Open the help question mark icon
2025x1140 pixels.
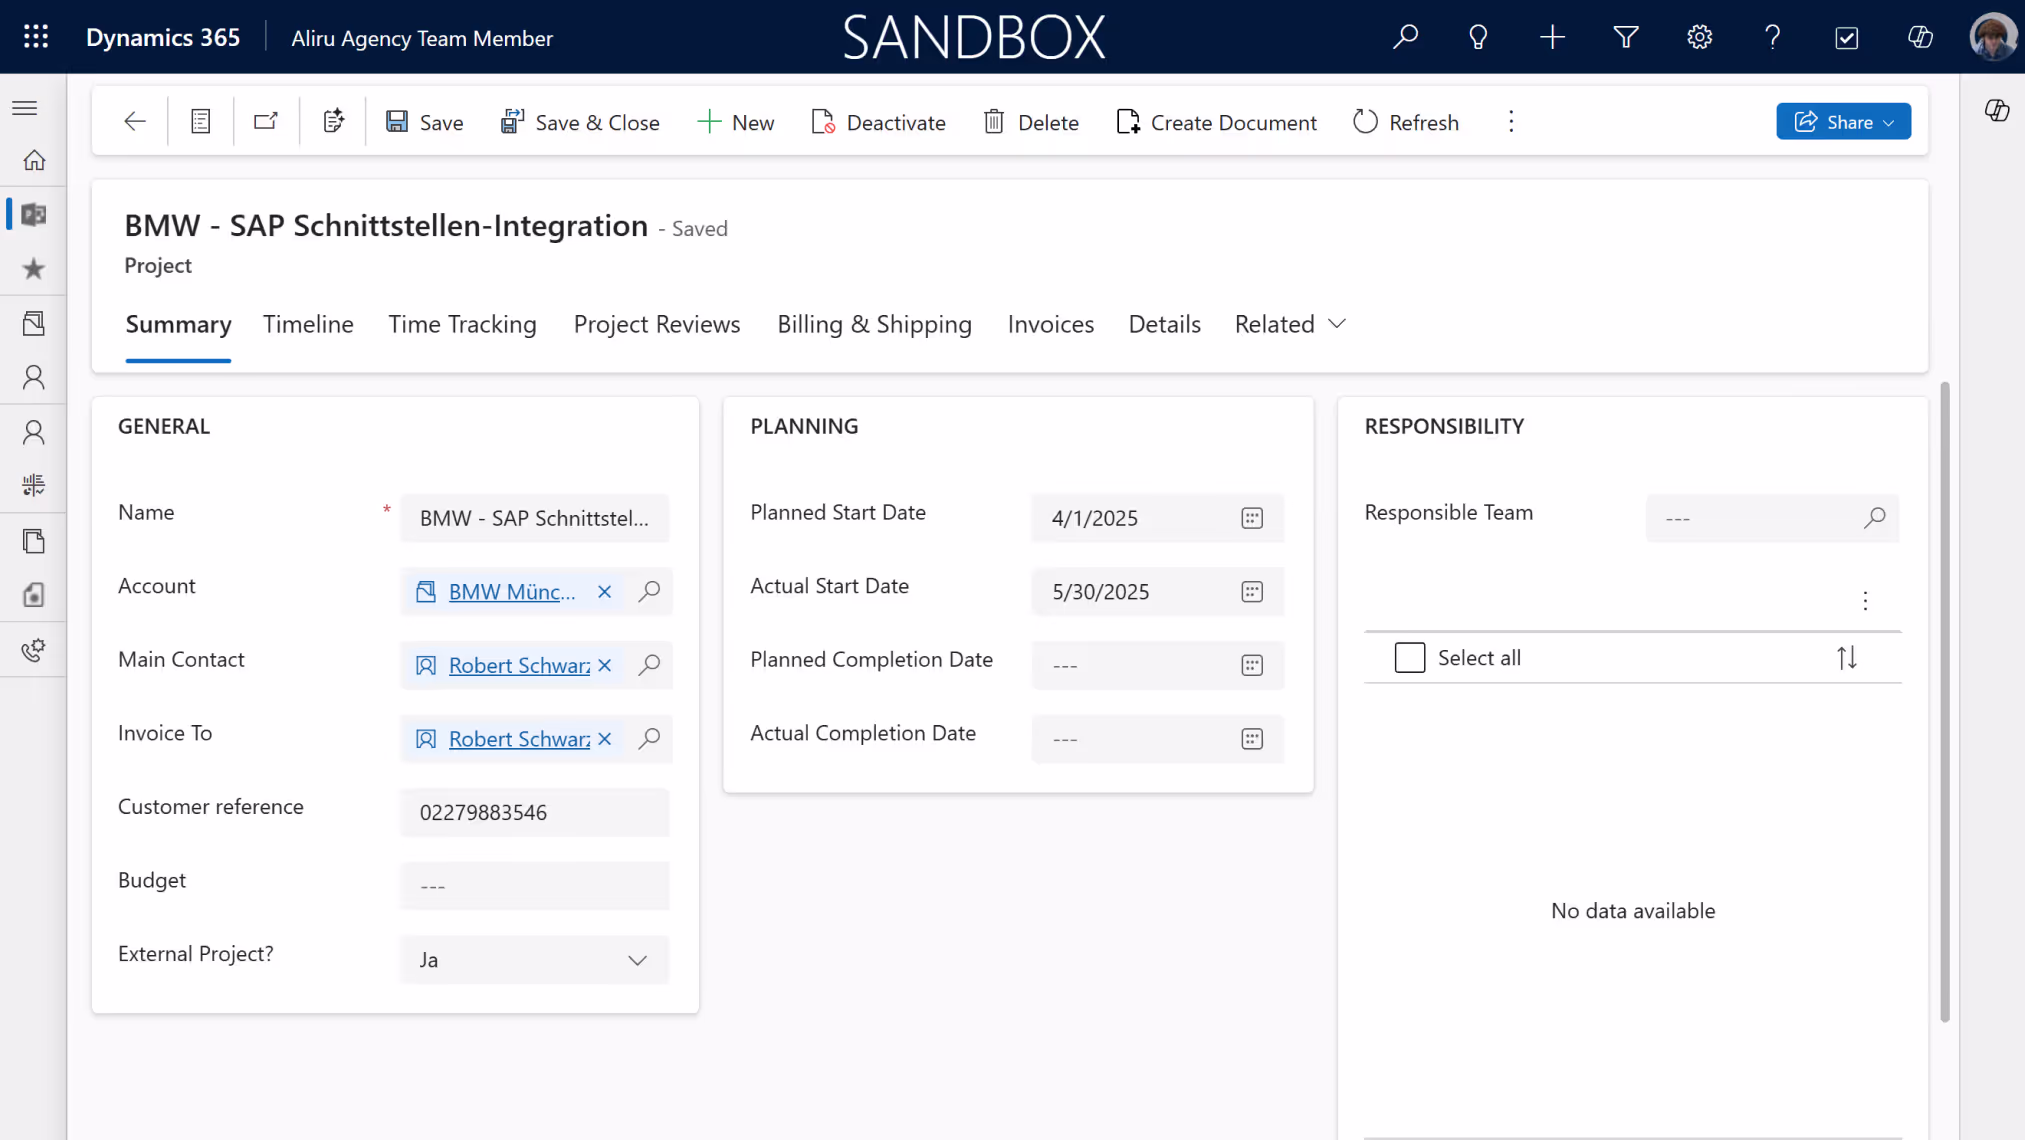click(x=1773, y=37)
